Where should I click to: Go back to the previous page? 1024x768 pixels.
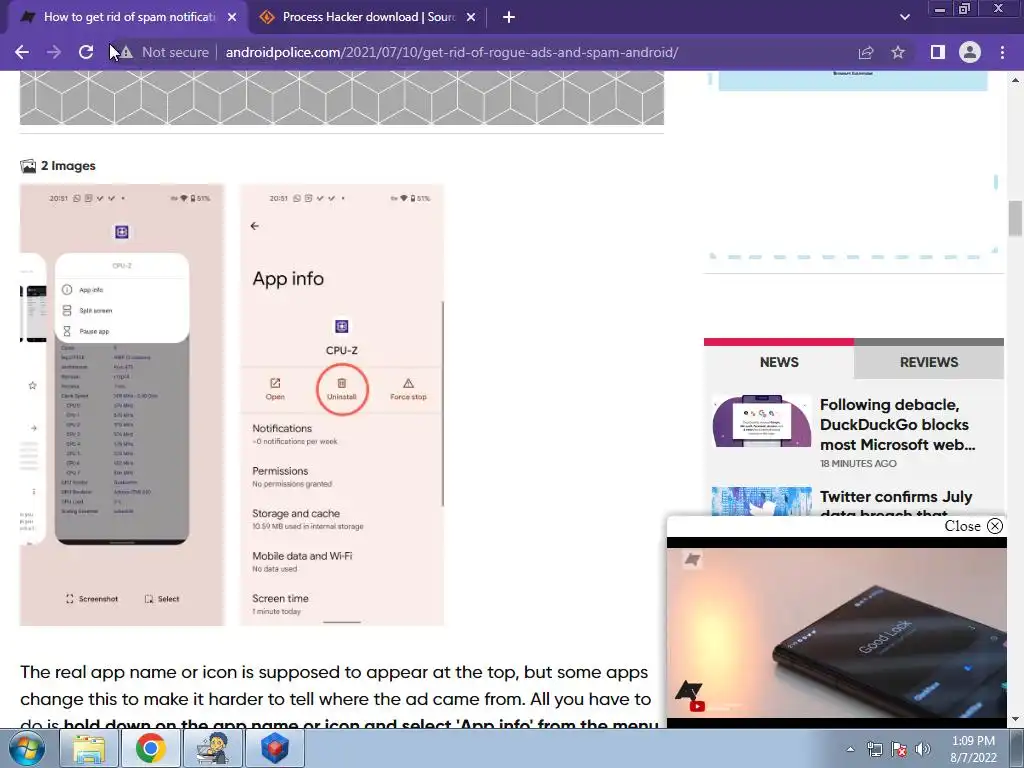pos(22,52)
